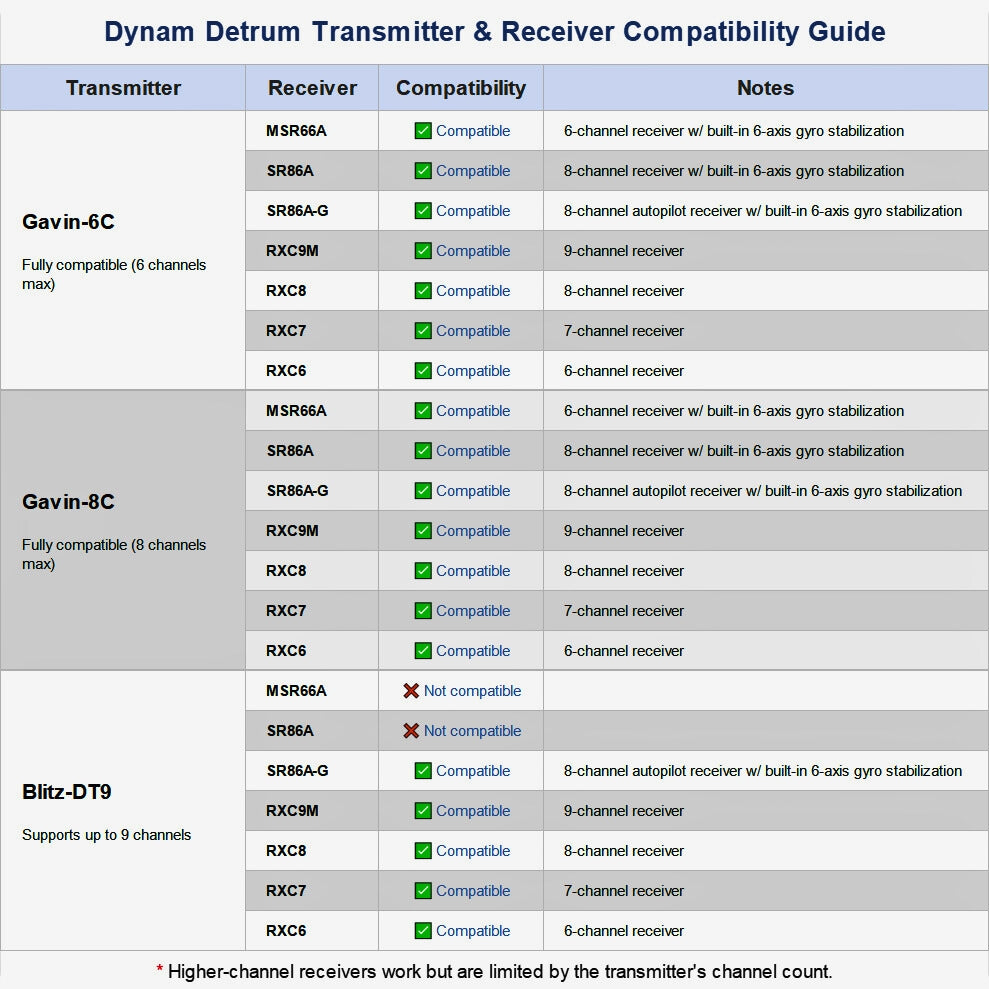The width and height of the screenshot is (989, 989).
Task: Select the Receiver column header
Action: (x=312, y=88)
